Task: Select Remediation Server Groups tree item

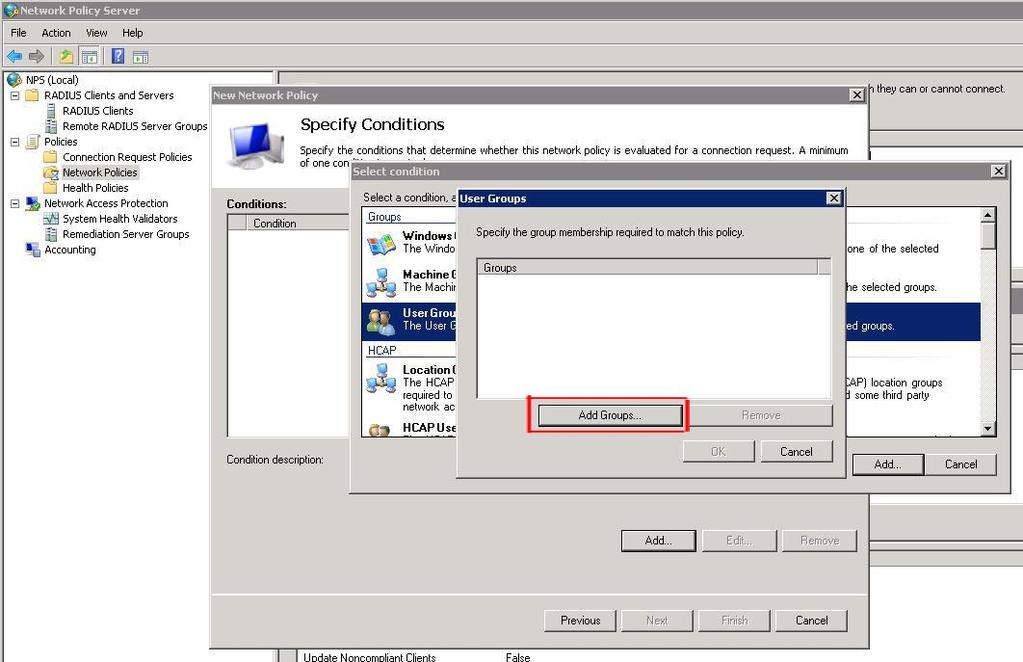Action: click(126, 234)
